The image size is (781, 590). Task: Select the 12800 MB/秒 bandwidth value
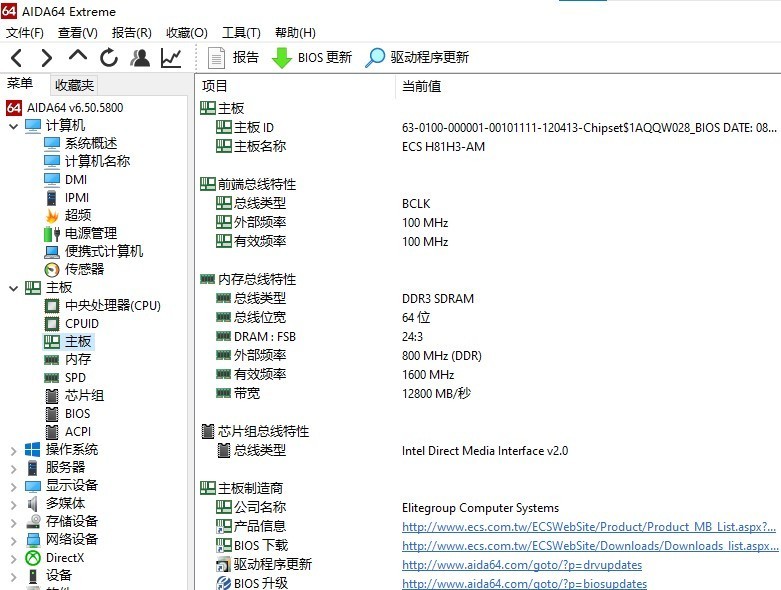(x=436, y=393)
